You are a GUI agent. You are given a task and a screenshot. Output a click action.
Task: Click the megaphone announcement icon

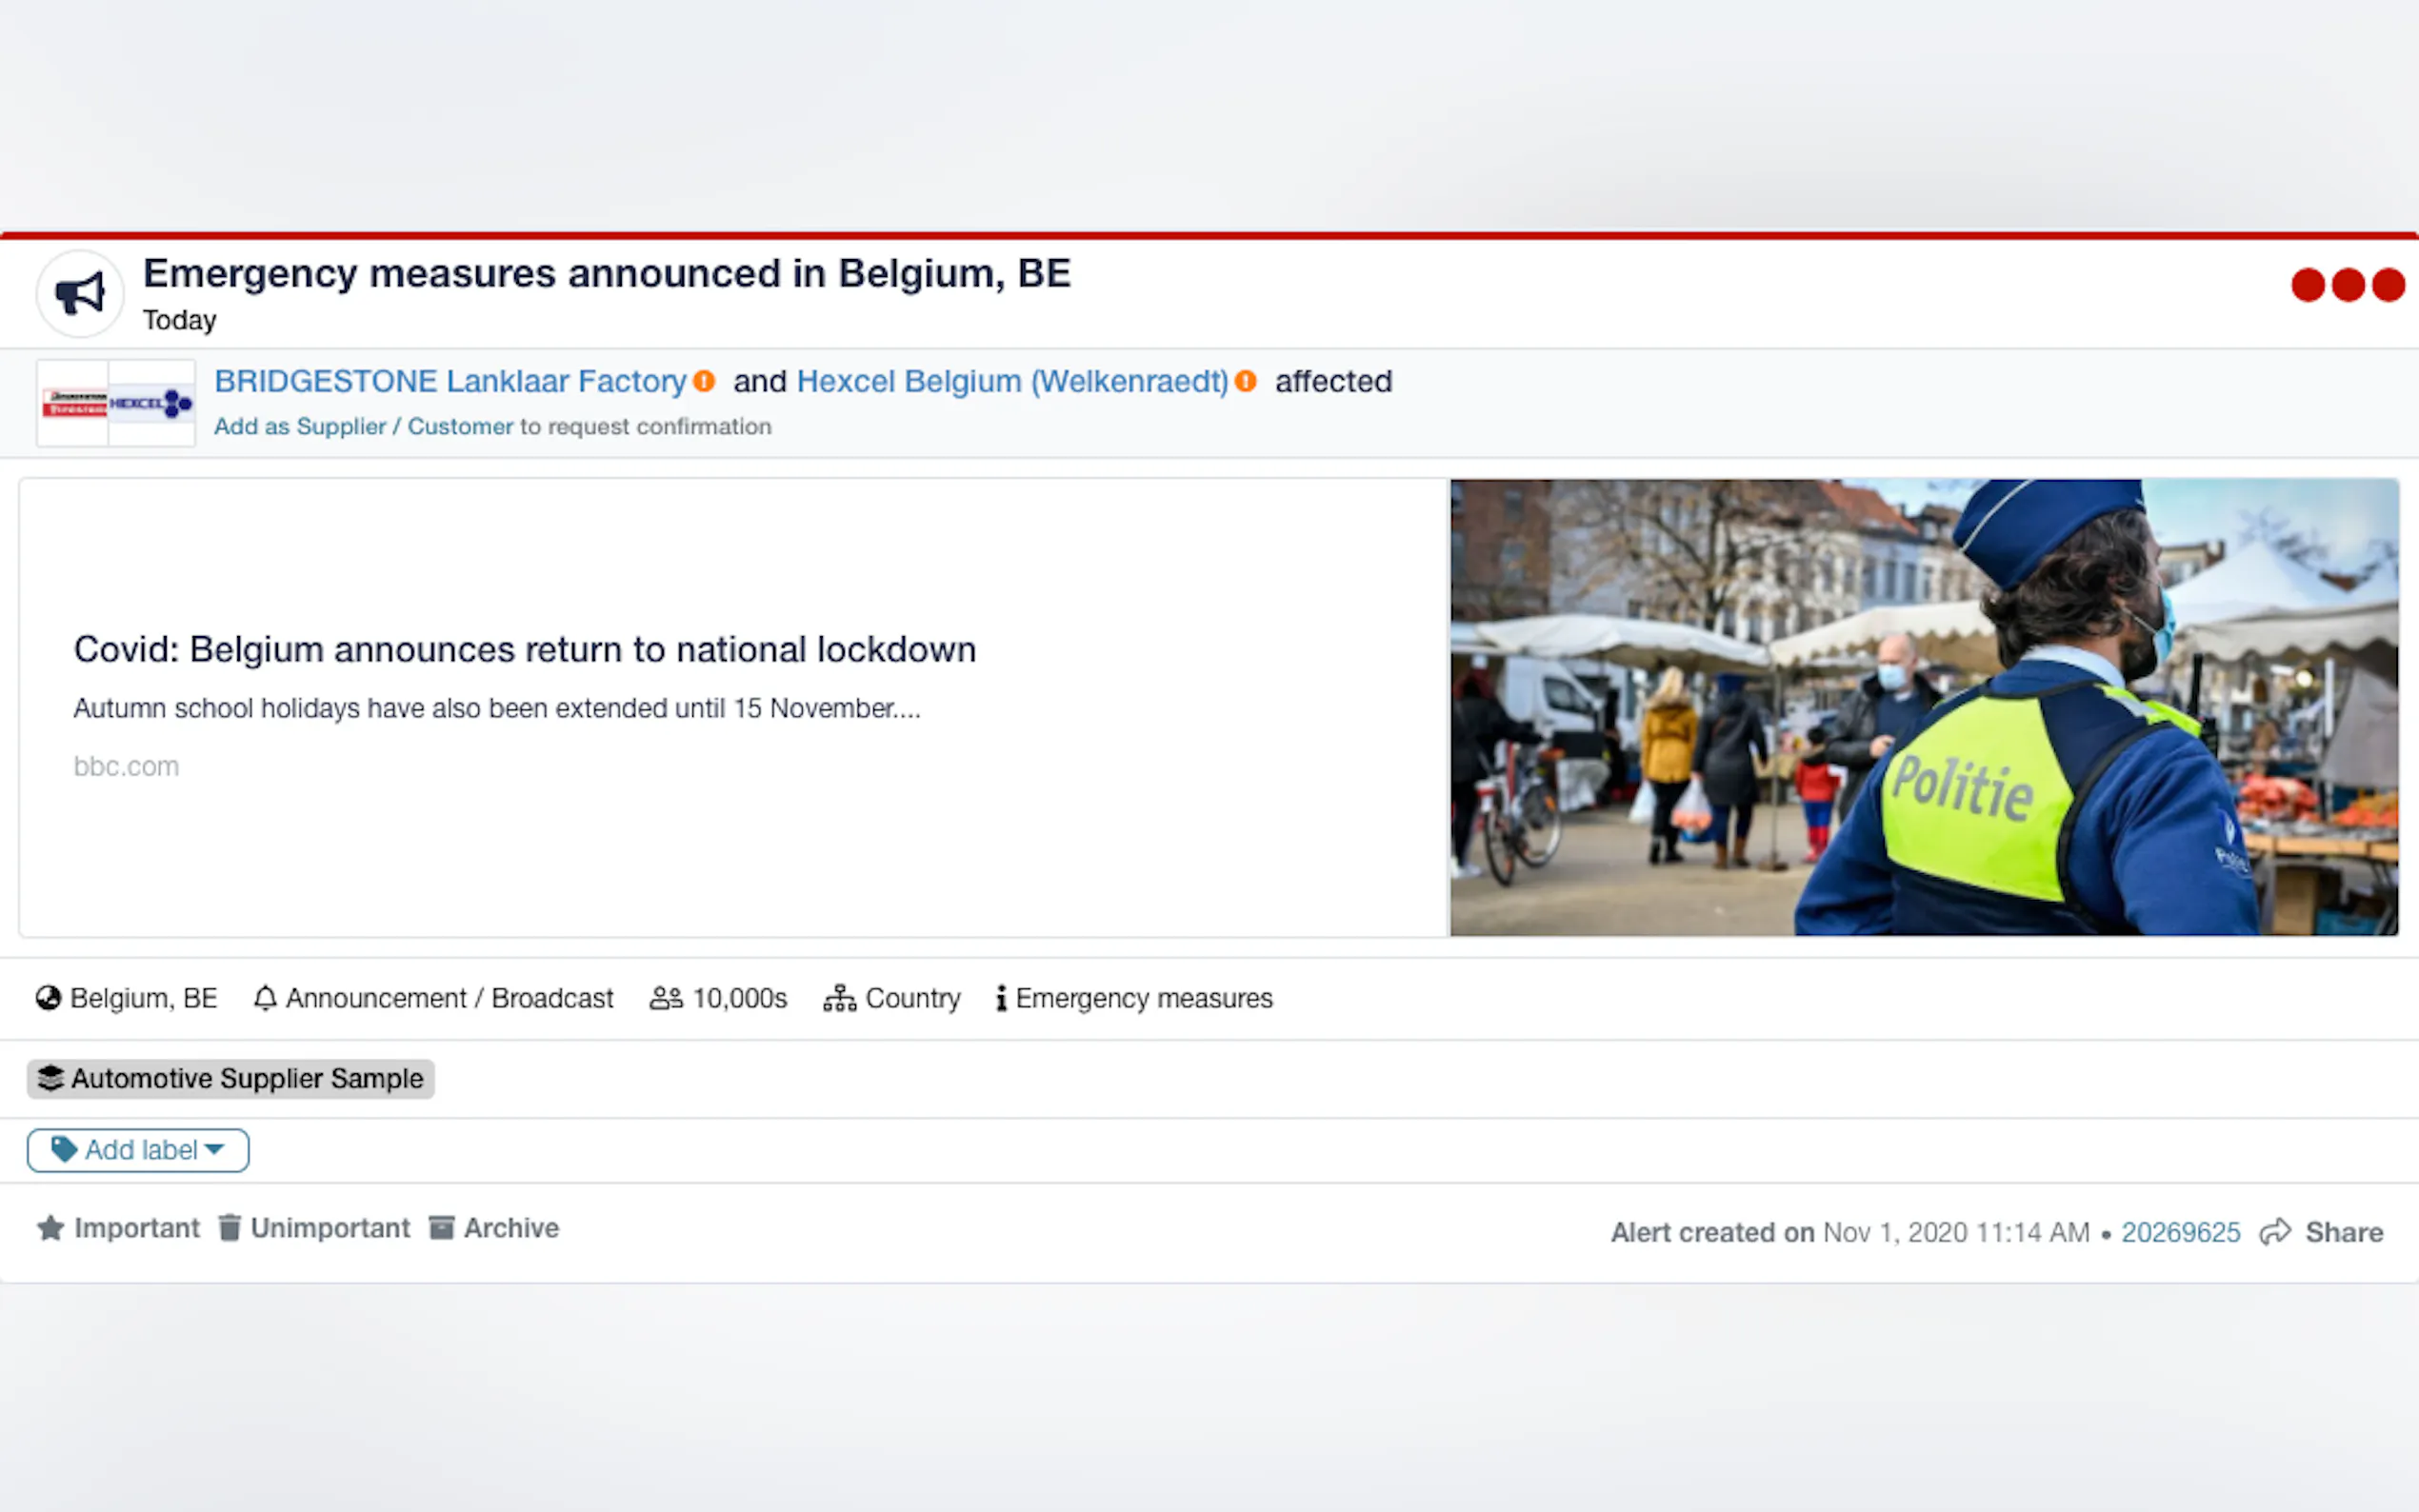pos(79,294)
